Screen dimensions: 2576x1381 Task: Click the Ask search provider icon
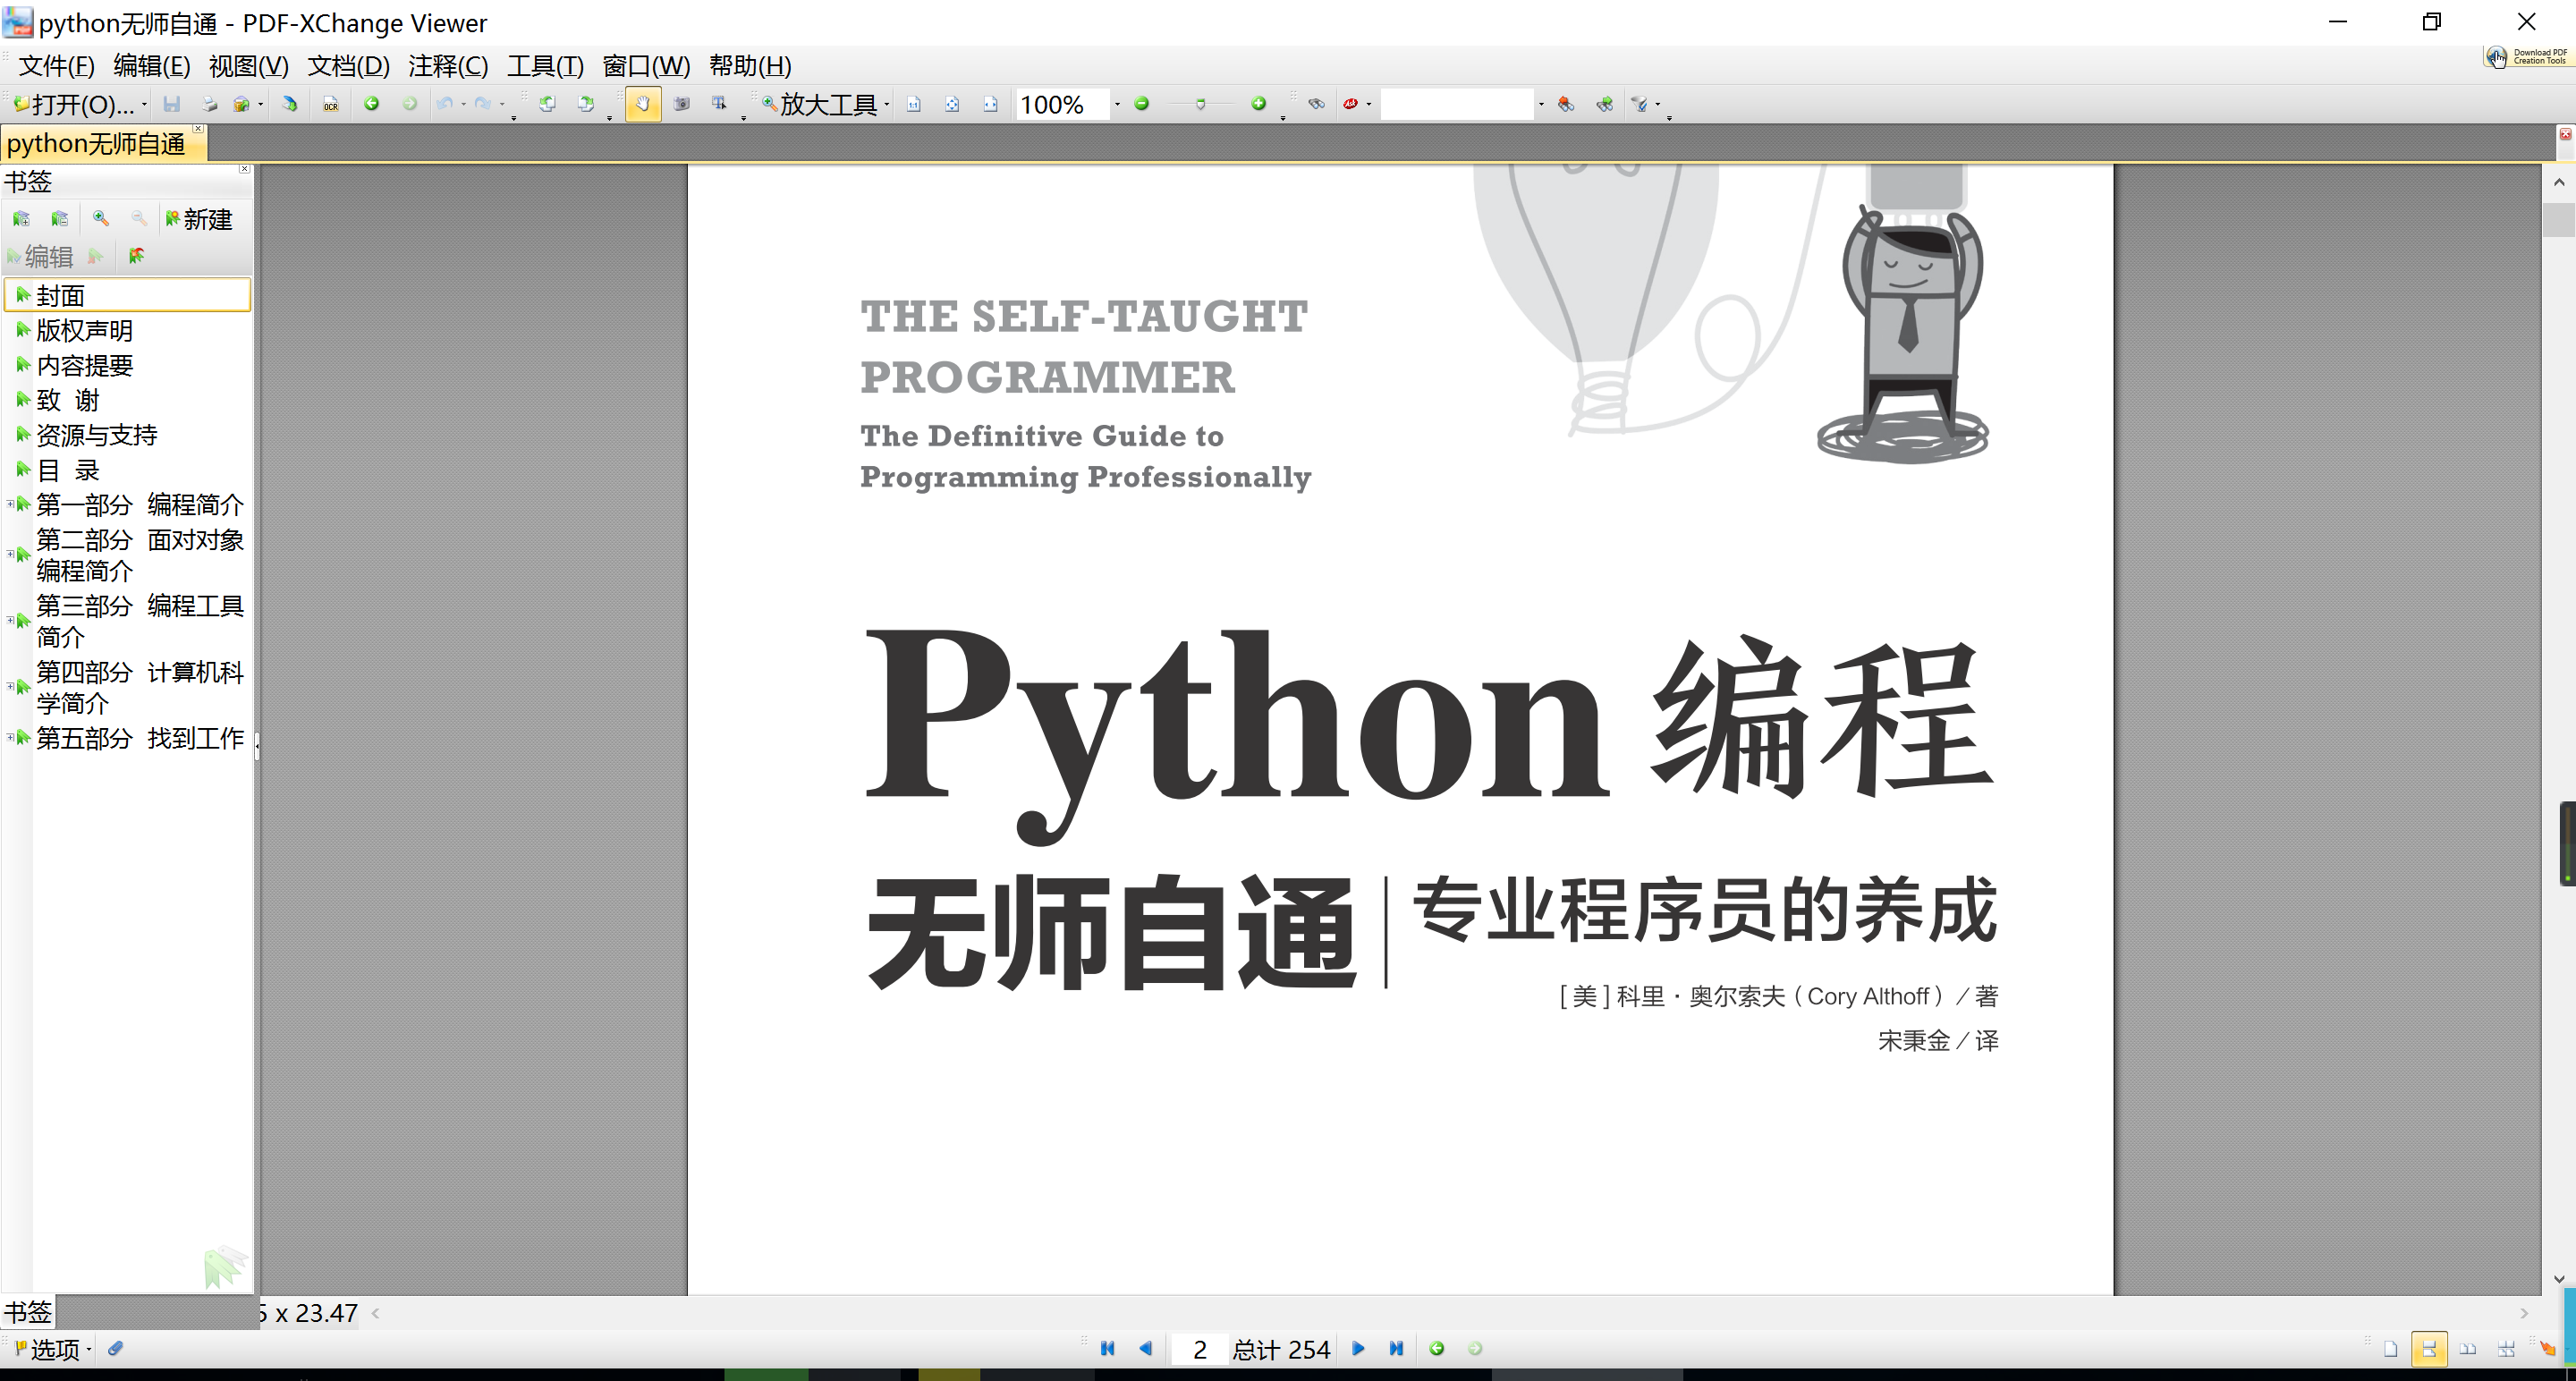pyautogui.click(x=1351, y=104)
